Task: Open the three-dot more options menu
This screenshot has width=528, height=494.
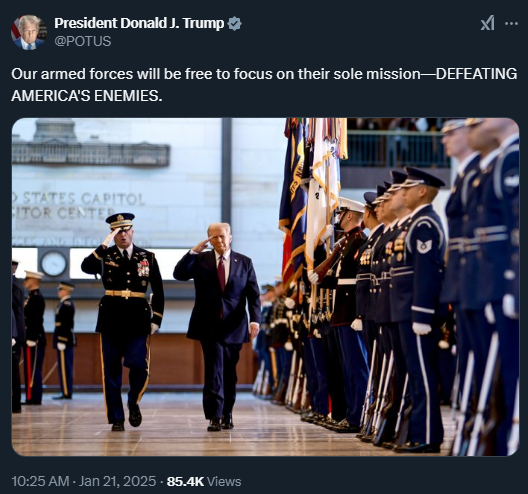Action: click(511, 24)
